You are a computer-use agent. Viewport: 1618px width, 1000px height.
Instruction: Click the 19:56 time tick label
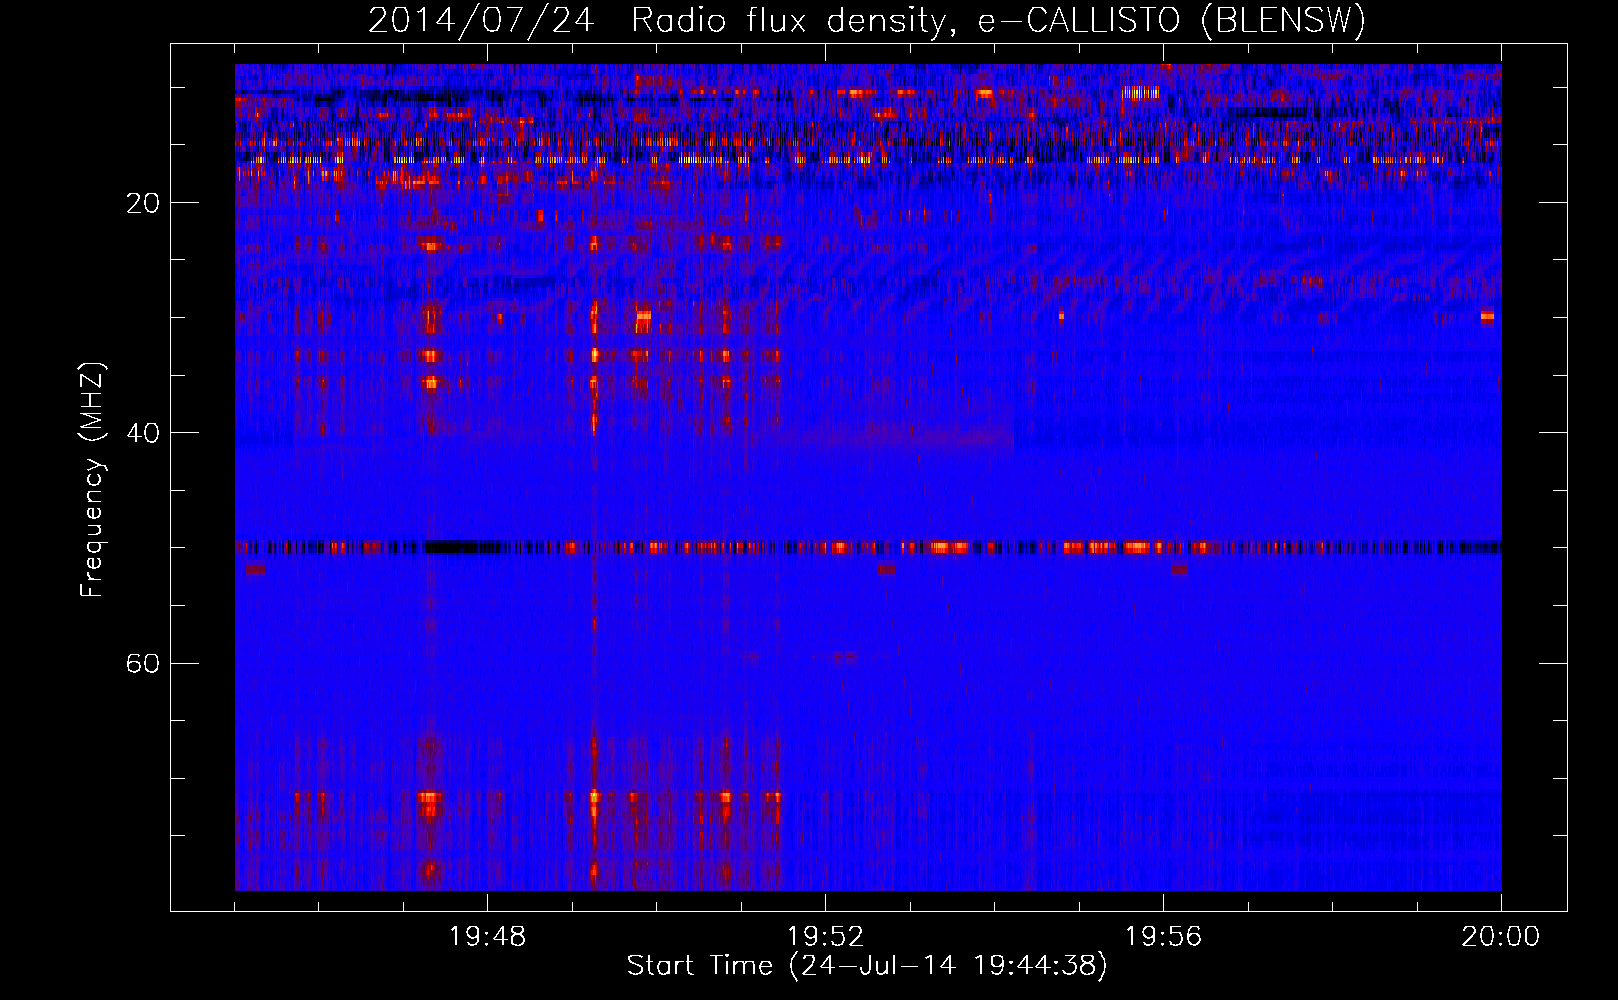(1164, 937)
